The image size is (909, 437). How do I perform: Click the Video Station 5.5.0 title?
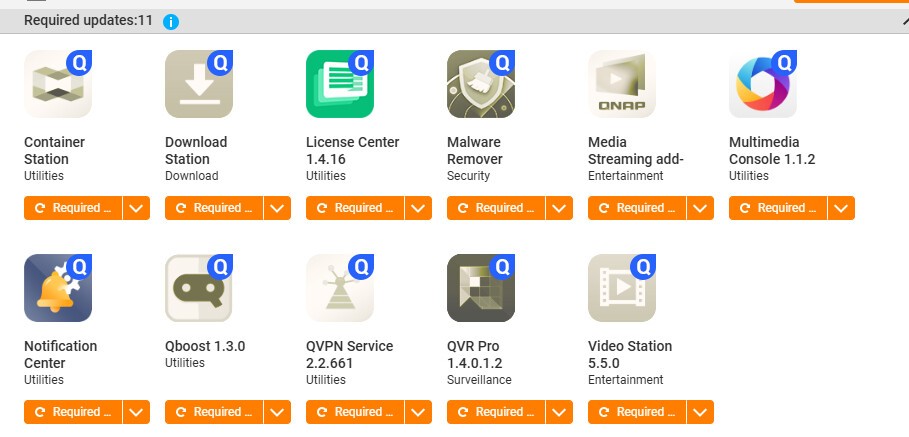(x=630, y=355)
